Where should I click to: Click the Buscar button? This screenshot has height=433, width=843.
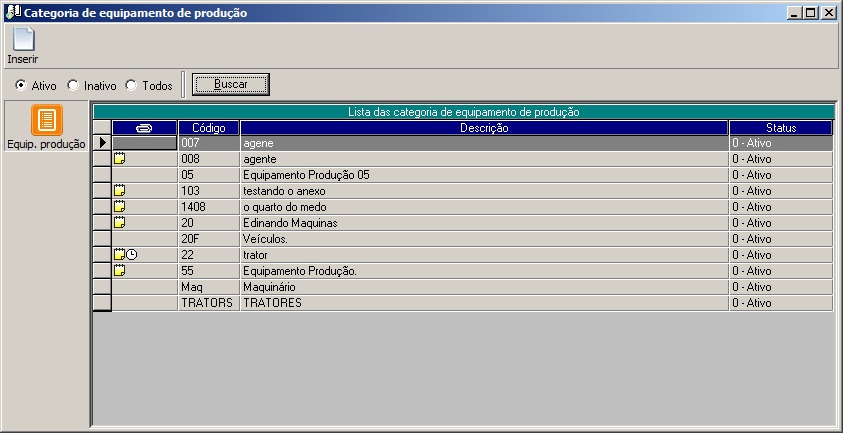[231, 84]
